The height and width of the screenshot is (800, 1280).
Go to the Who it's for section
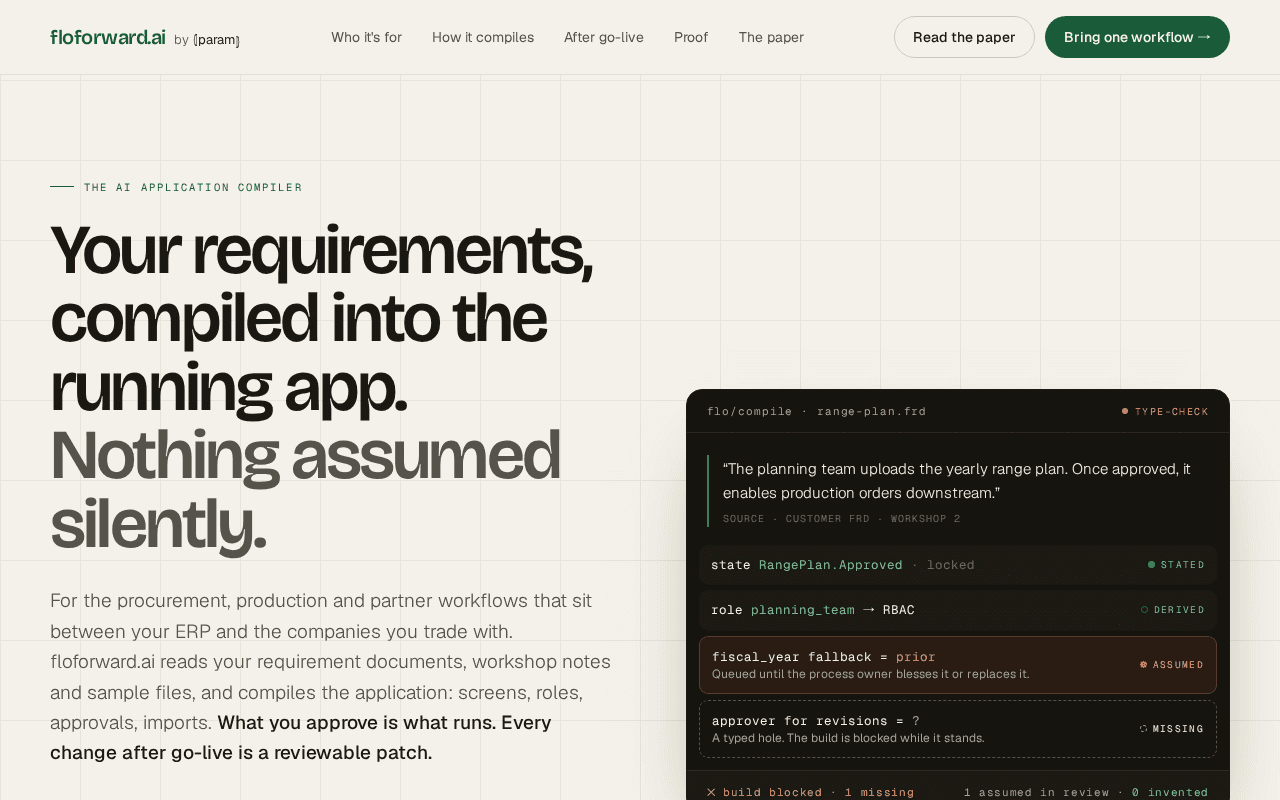click(x=366, y=37)
